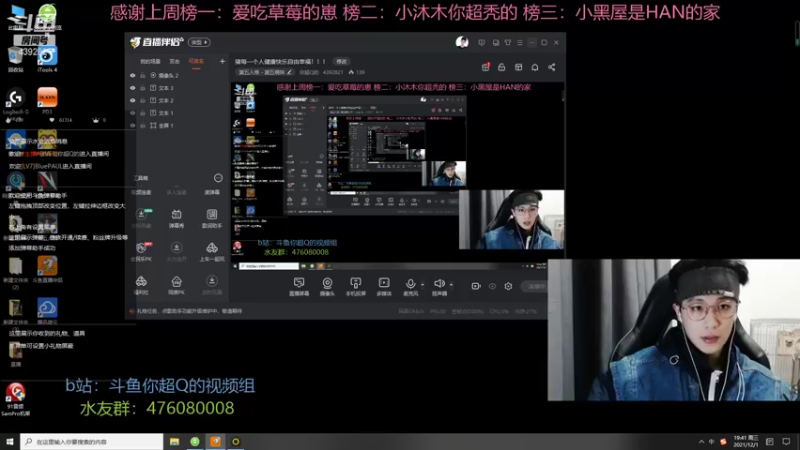Open message icon in title bar
This screenshot has height=450, width=800.
point(482,43)
